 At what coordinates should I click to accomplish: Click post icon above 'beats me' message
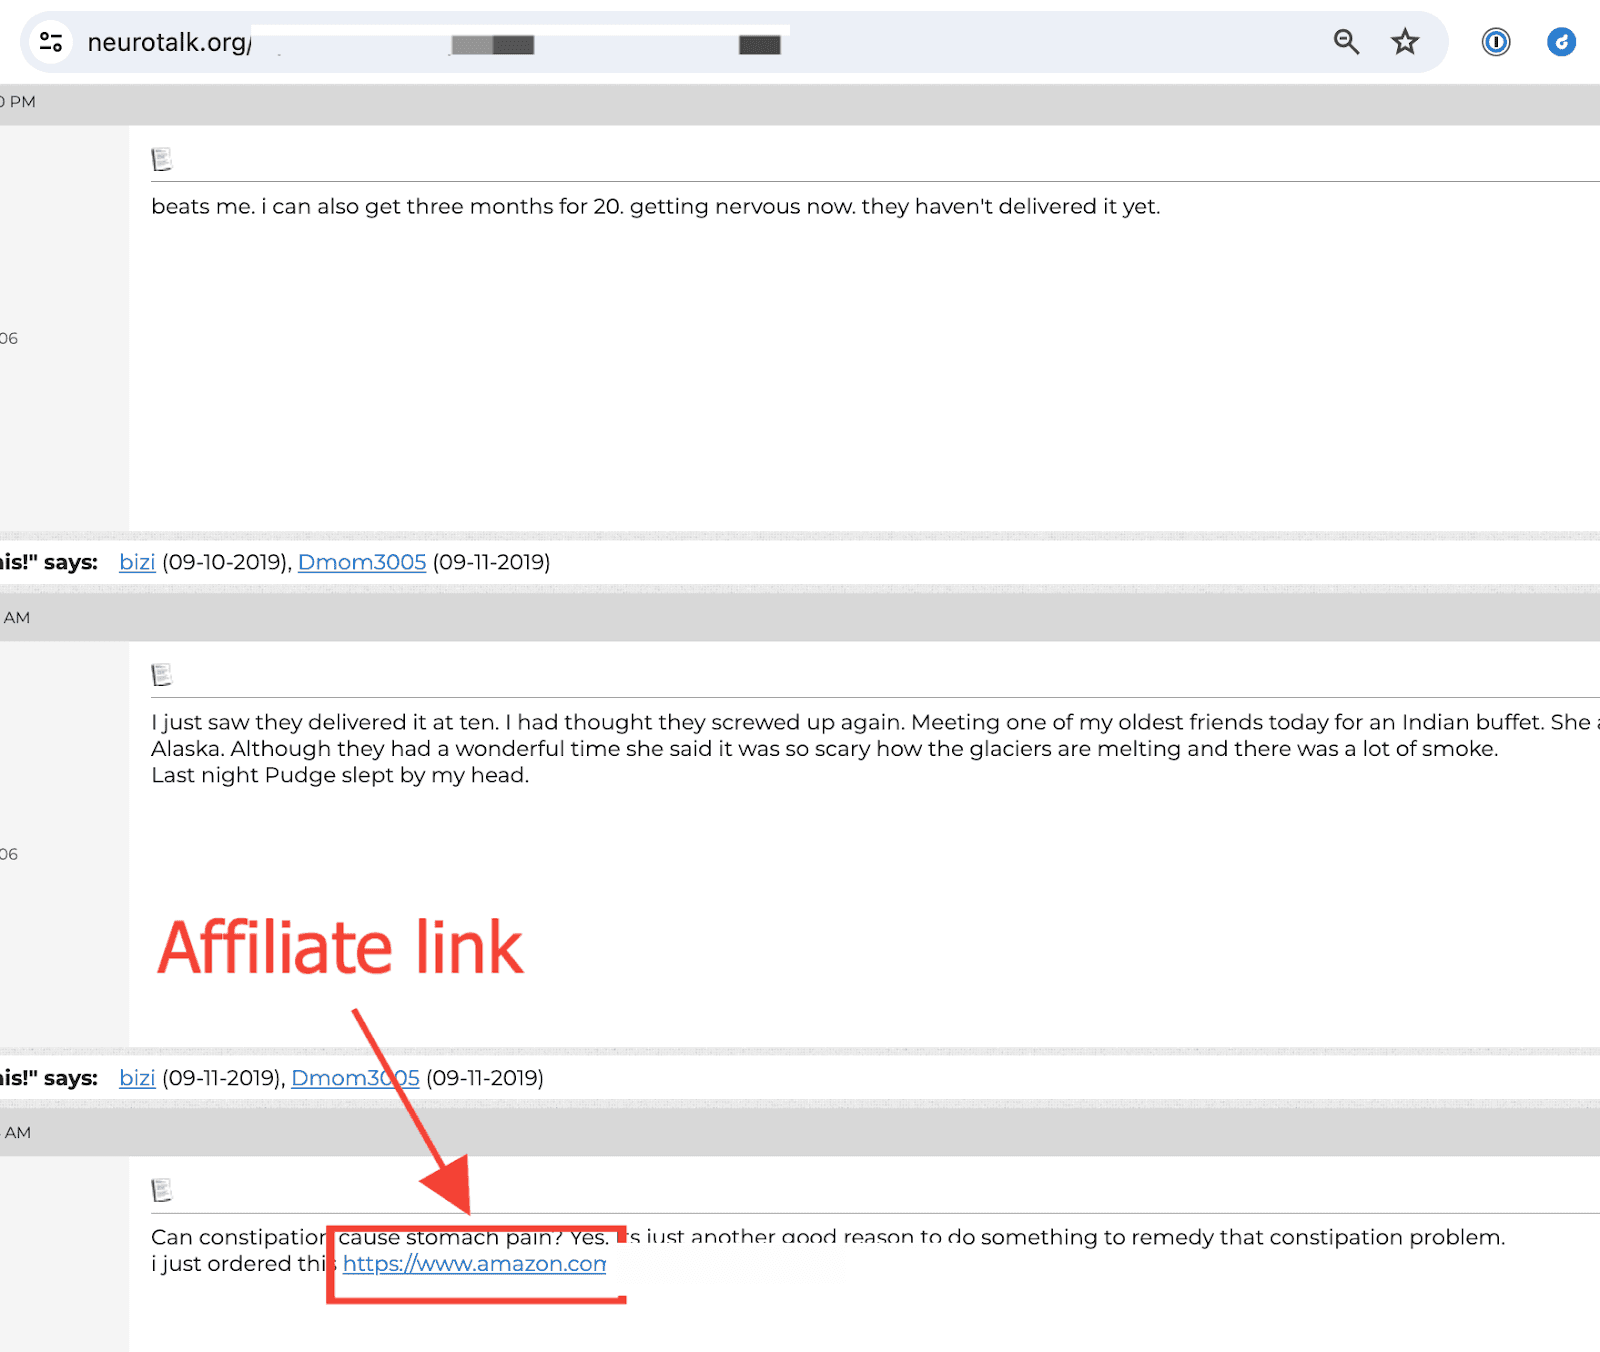pos(162,159)
